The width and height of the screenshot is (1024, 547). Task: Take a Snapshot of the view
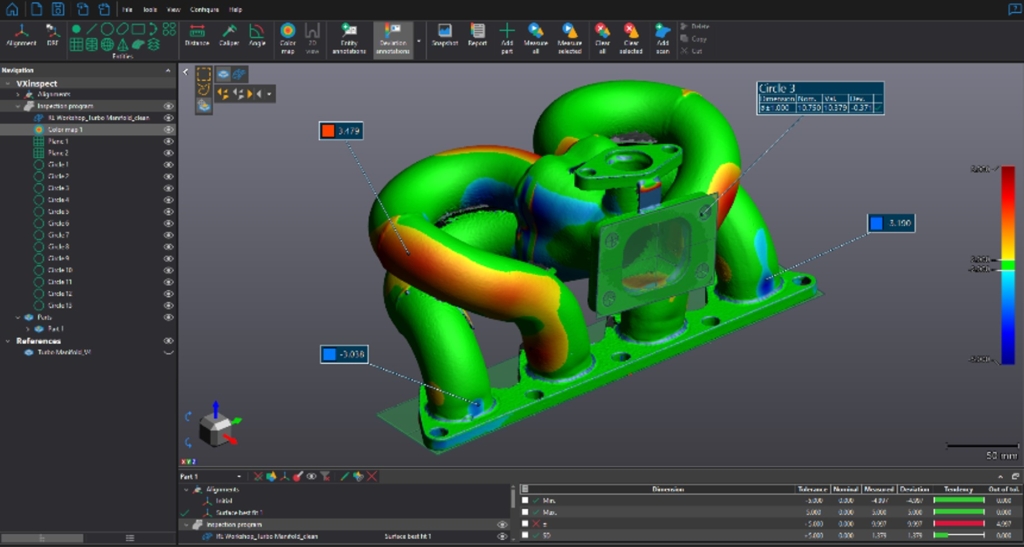(445, 35)
